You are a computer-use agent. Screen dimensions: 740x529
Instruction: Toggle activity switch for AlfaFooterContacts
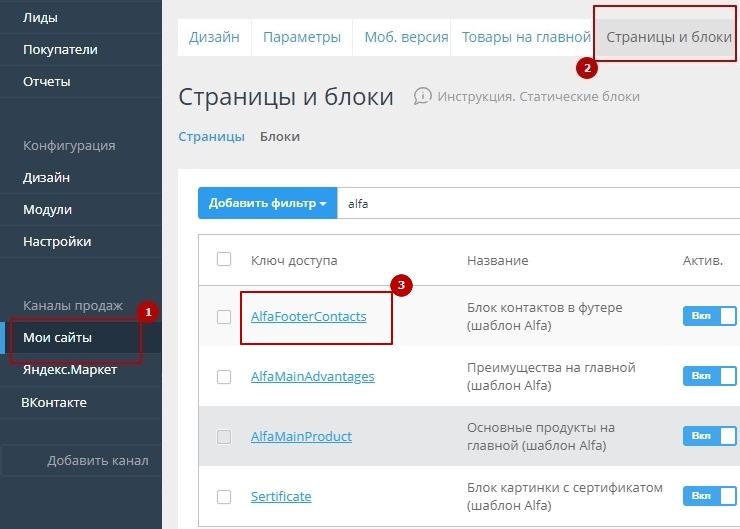point(709,316)
